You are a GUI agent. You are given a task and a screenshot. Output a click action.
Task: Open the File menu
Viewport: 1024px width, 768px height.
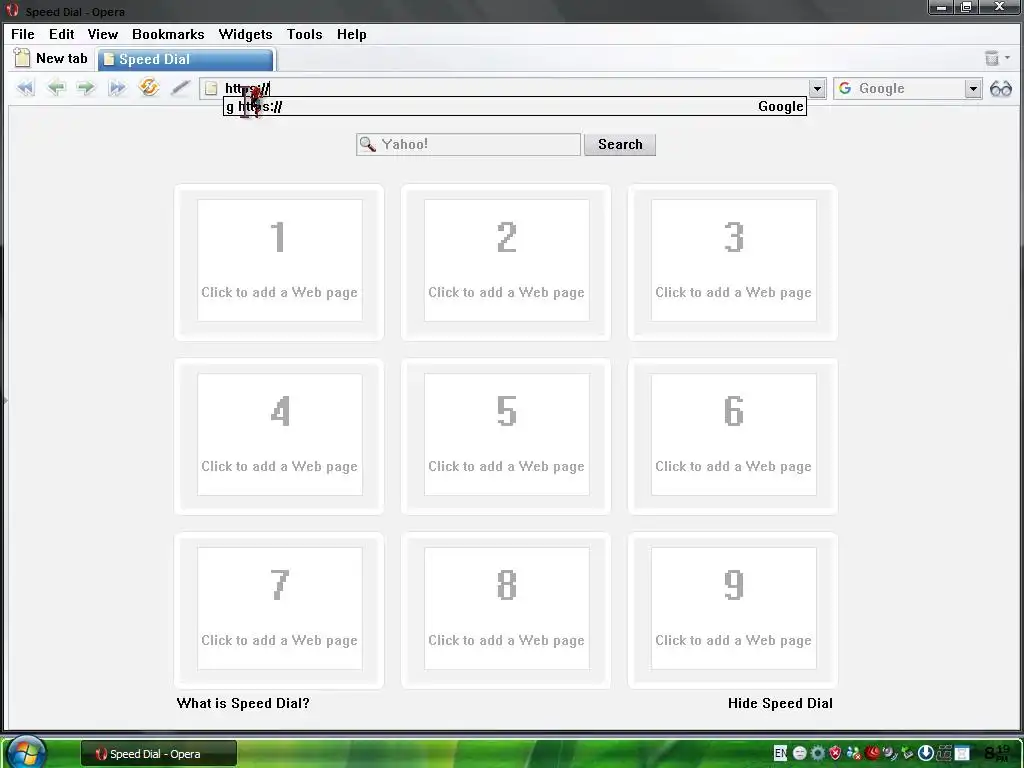23,34
